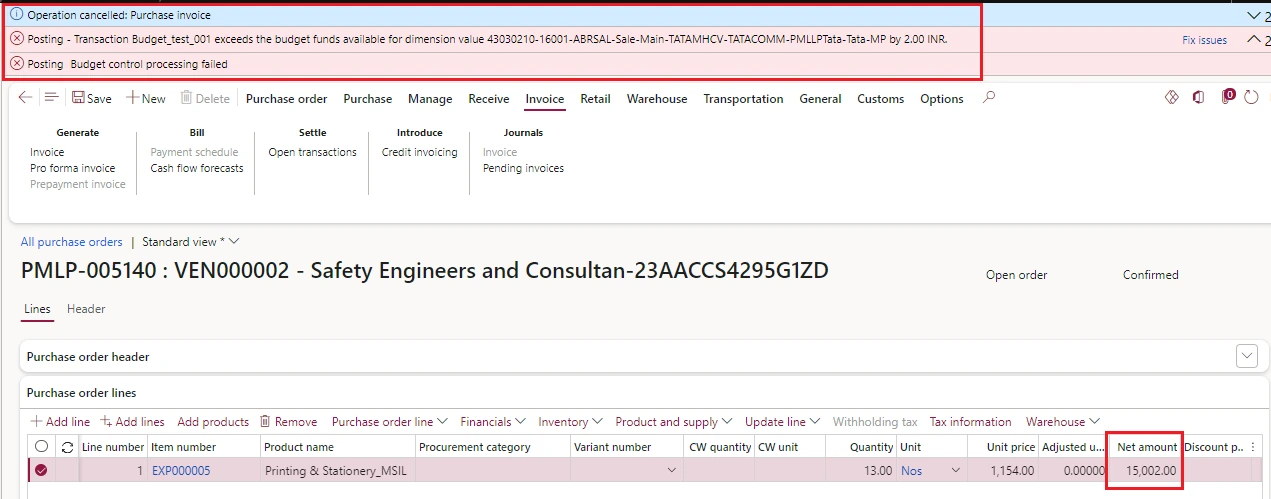Open the Warehouse ribbon tab
Screen dimensions: 1271x499
tap(657, 99)
